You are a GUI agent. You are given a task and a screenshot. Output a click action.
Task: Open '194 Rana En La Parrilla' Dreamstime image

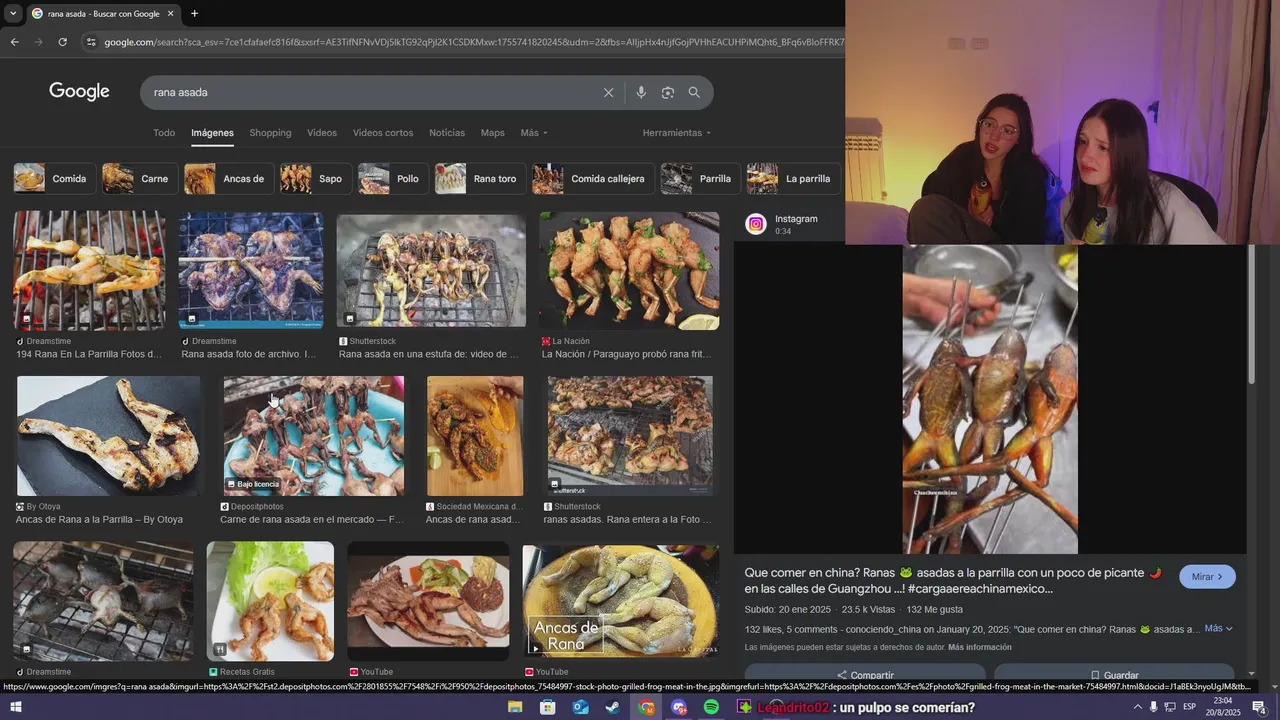click(89, 270)
